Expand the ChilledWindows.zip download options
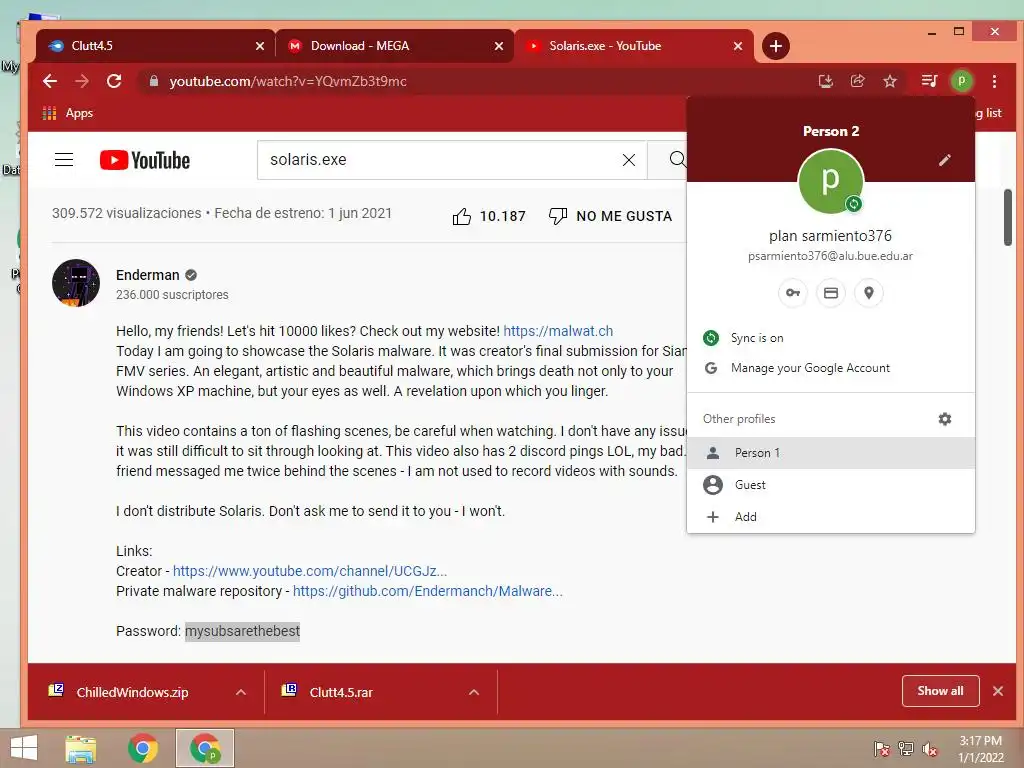Image resolution: width=1024 pixels, height=768 pixels. point(241,692)
